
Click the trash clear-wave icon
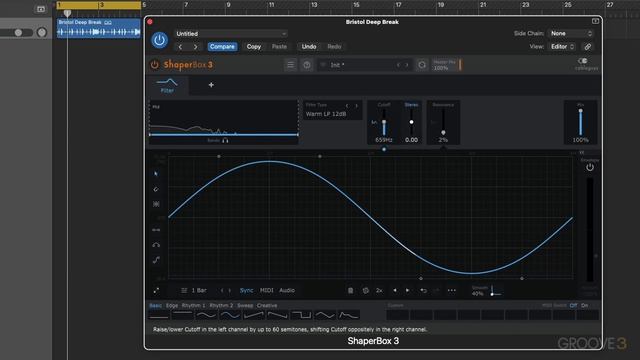point(350,291)
